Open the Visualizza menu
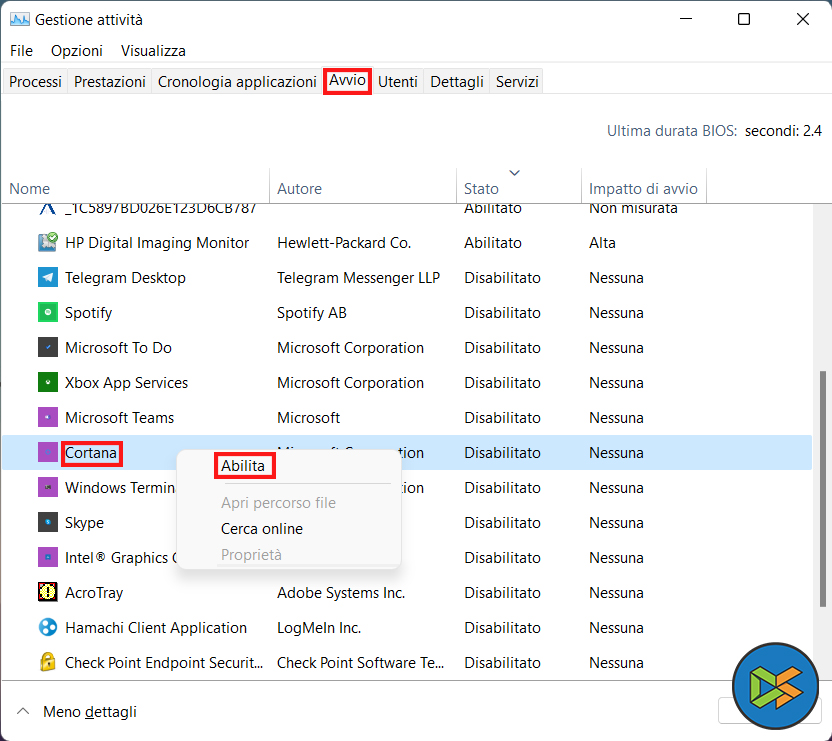832x741 pixels. tap(153, 50)
